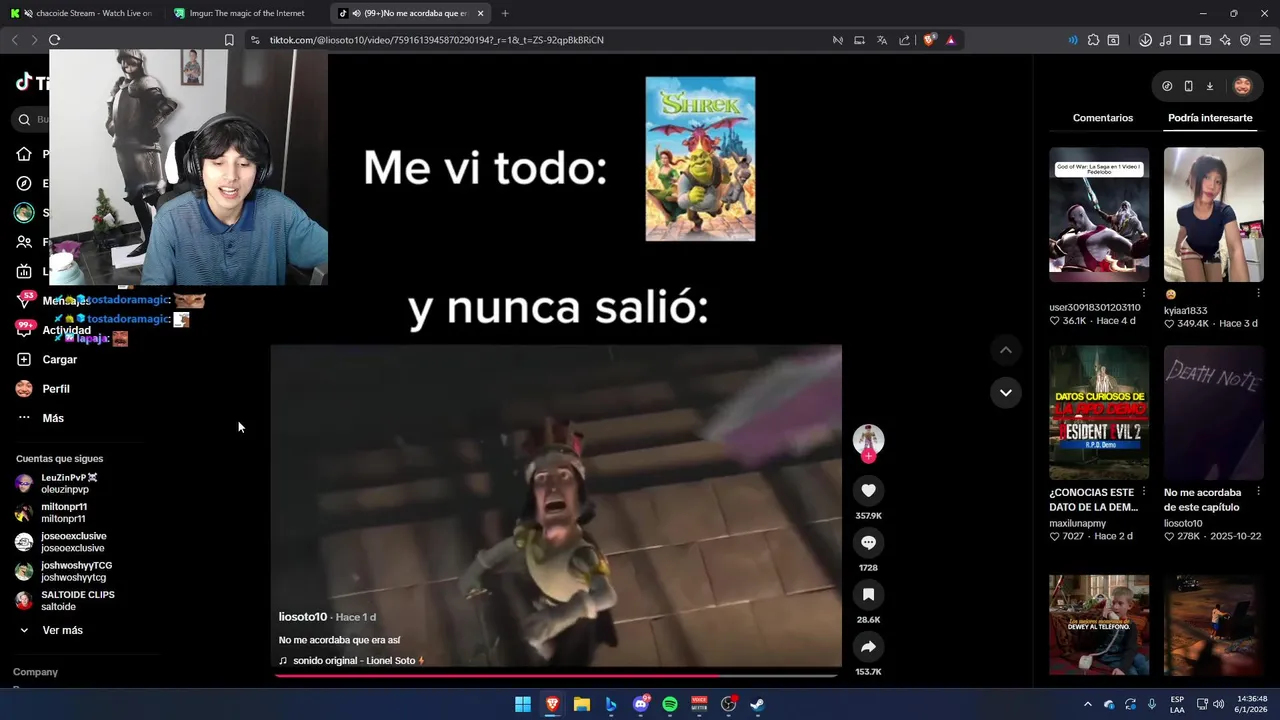Share the video with the arrow icon

coord(868,646)
